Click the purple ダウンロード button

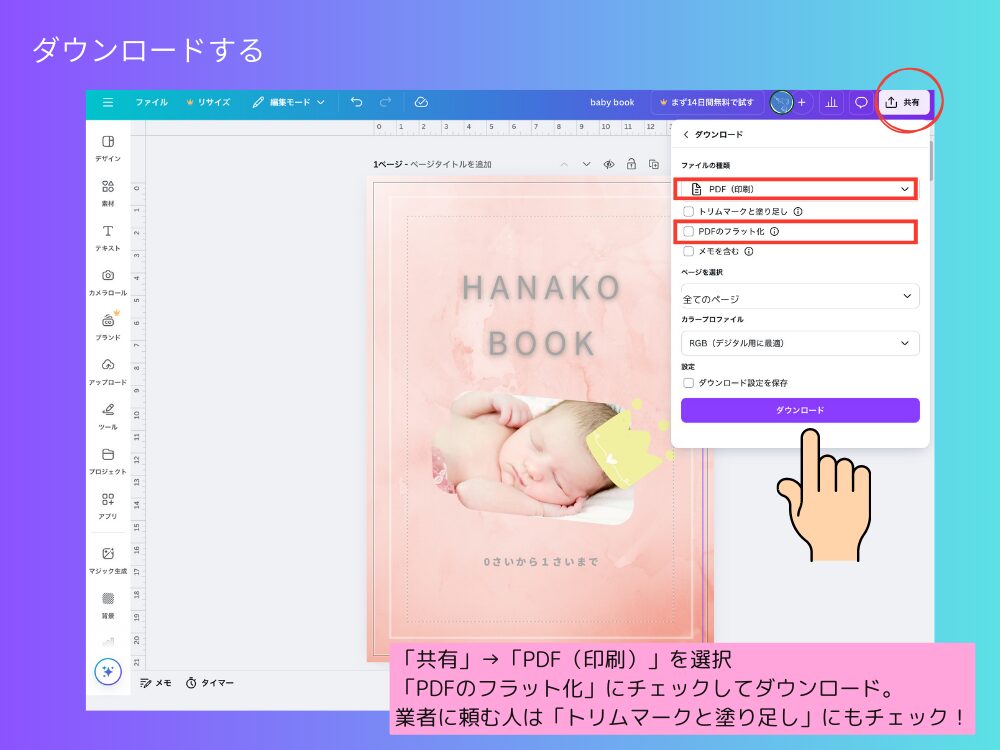coord(798,410)
